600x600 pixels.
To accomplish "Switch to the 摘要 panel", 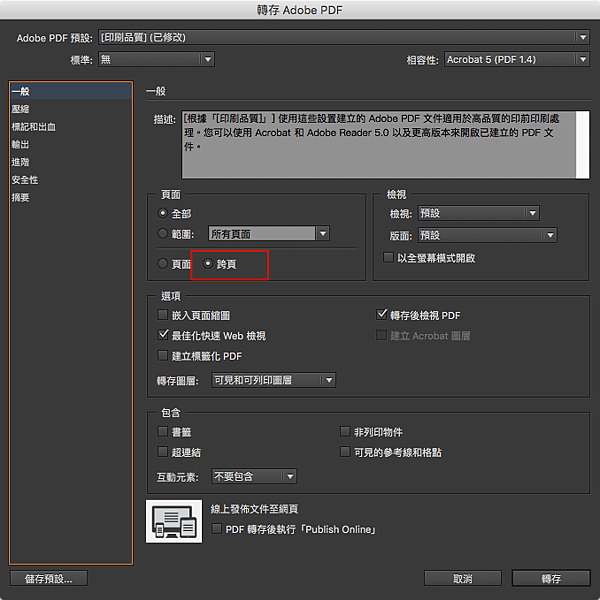I will click(x=71, y=197).
